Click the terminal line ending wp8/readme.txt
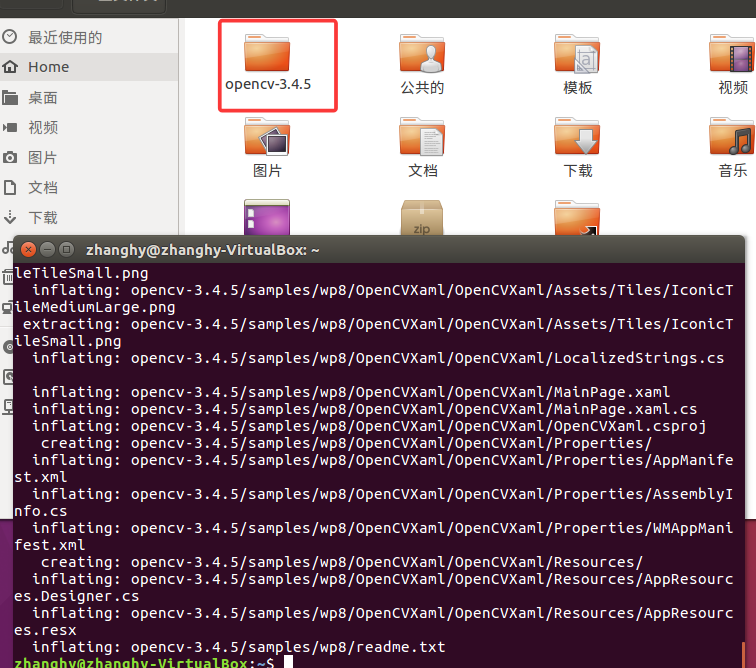The image size is (756, 668). [239, 647]
